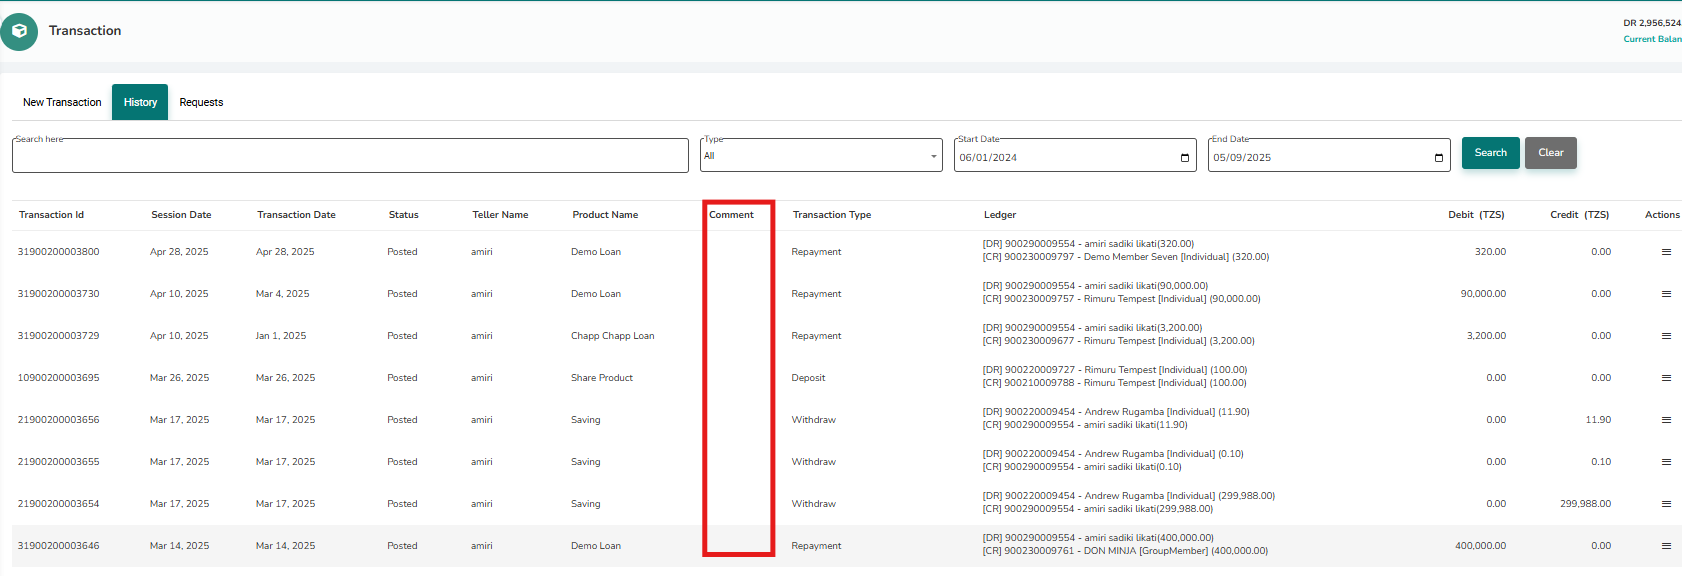
Task: Click the End Date field showing 05/09/2025
Action: pos(1329,156)
